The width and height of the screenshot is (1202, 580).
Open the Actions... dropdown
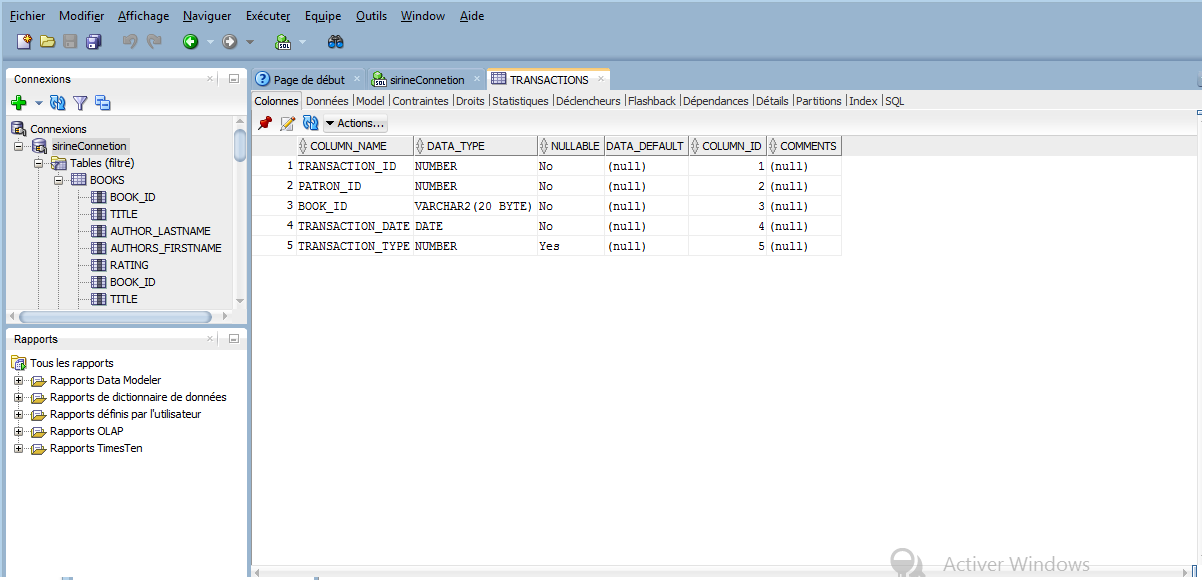click(356, 123)
